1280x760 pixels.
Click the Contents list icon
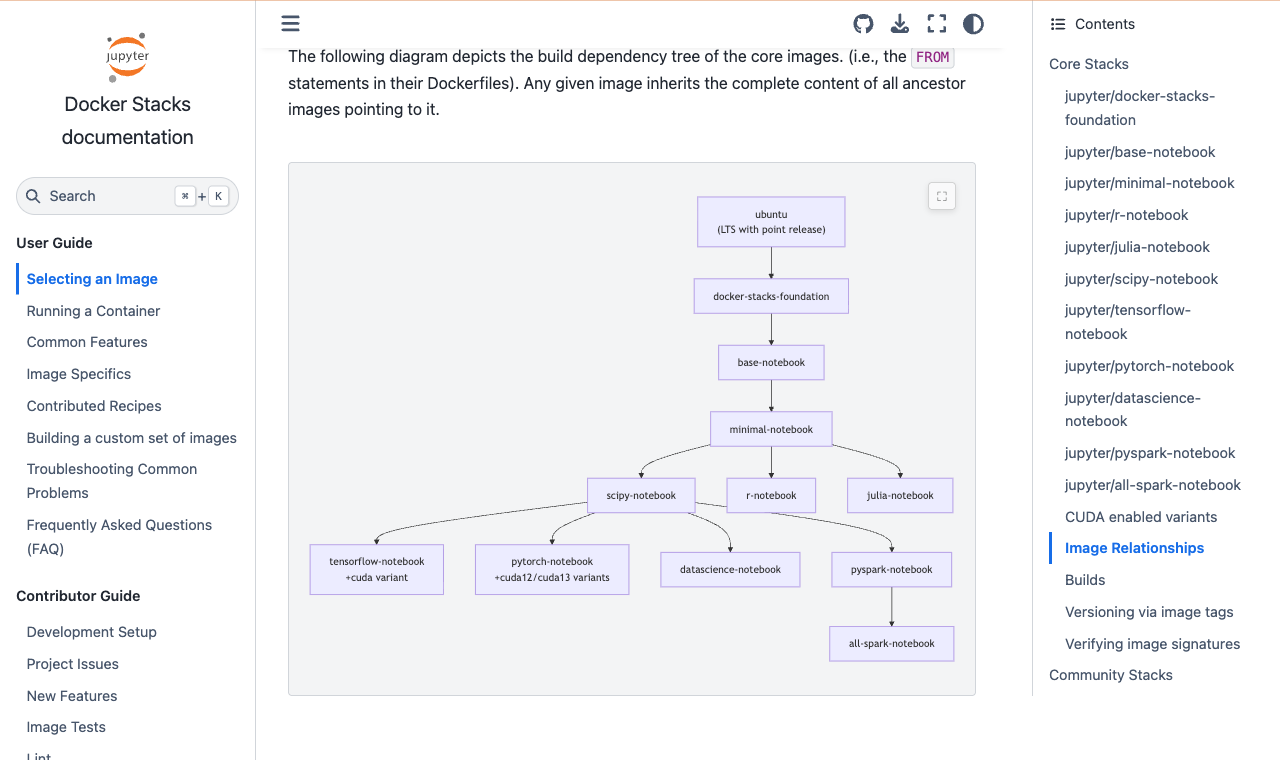pyautogui.click(x=1058, y=24)
